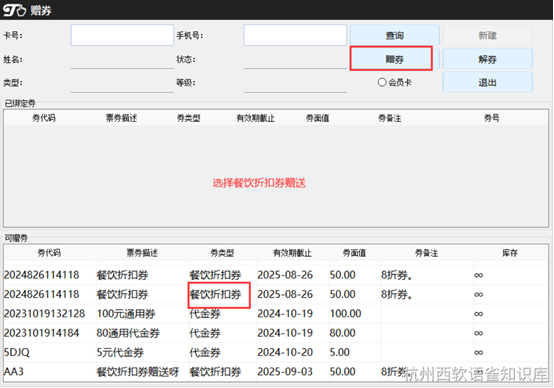Click 代金券 type in 100元通用券 row
Screen dimensions: 554x388
pyautogui.click(x=205, y=313)
